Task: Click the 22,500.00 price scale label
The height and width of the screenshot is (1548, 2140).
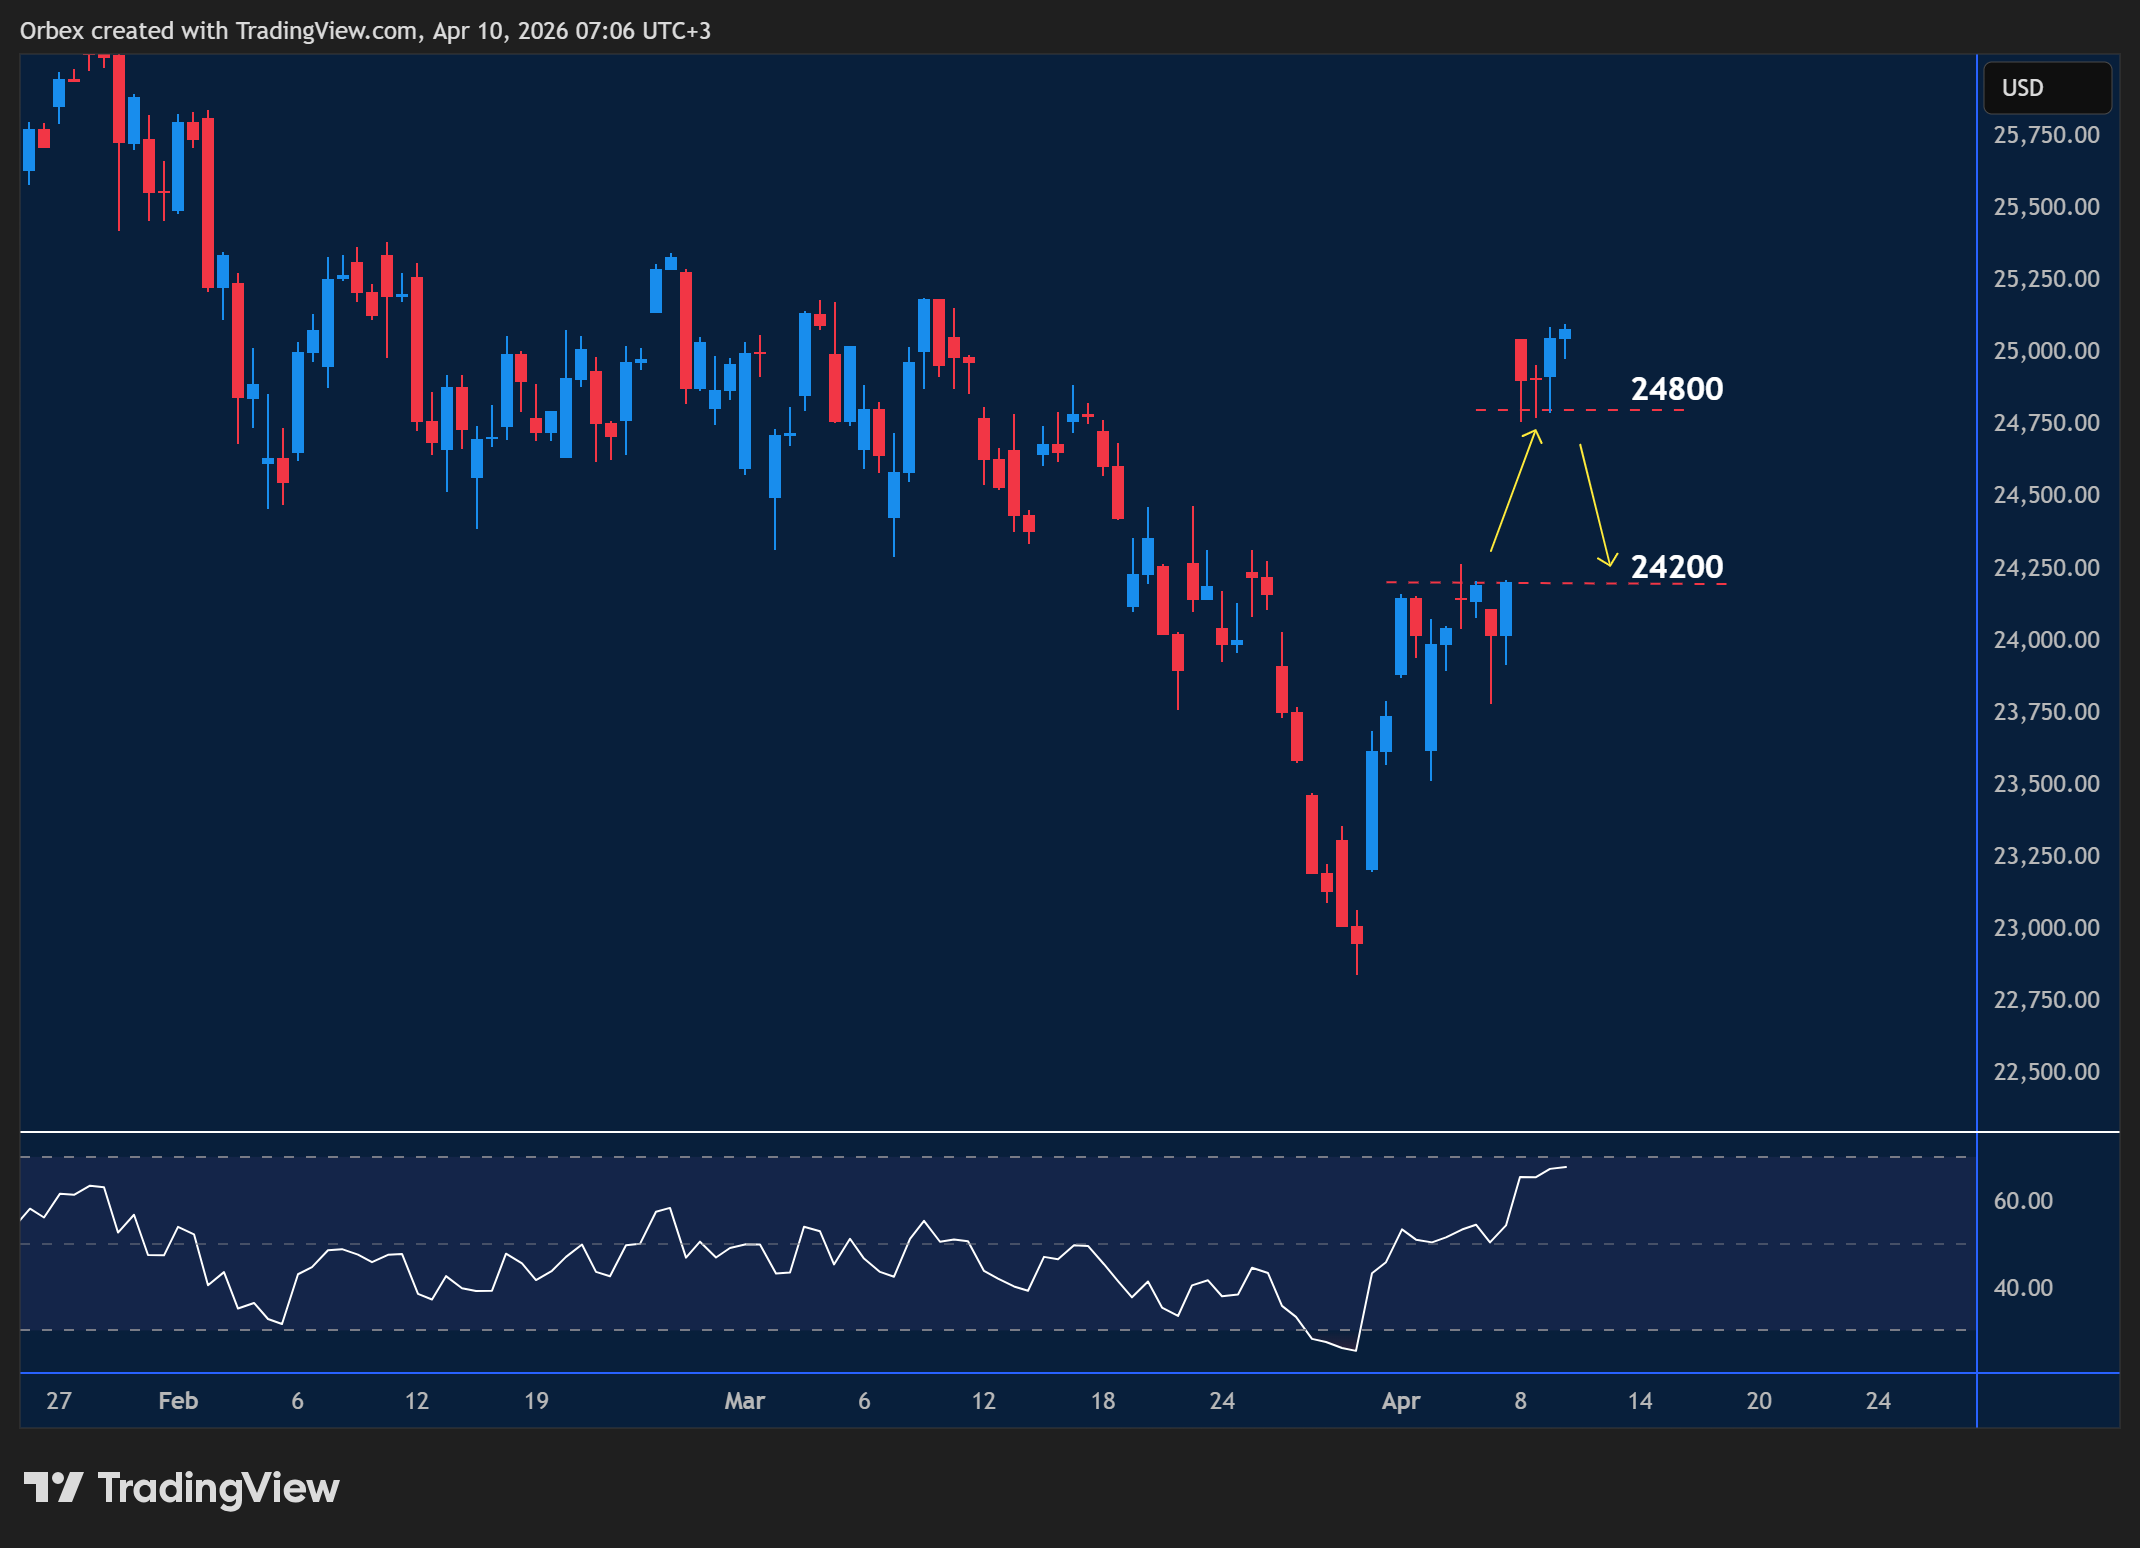Action: point(2045,1071)
